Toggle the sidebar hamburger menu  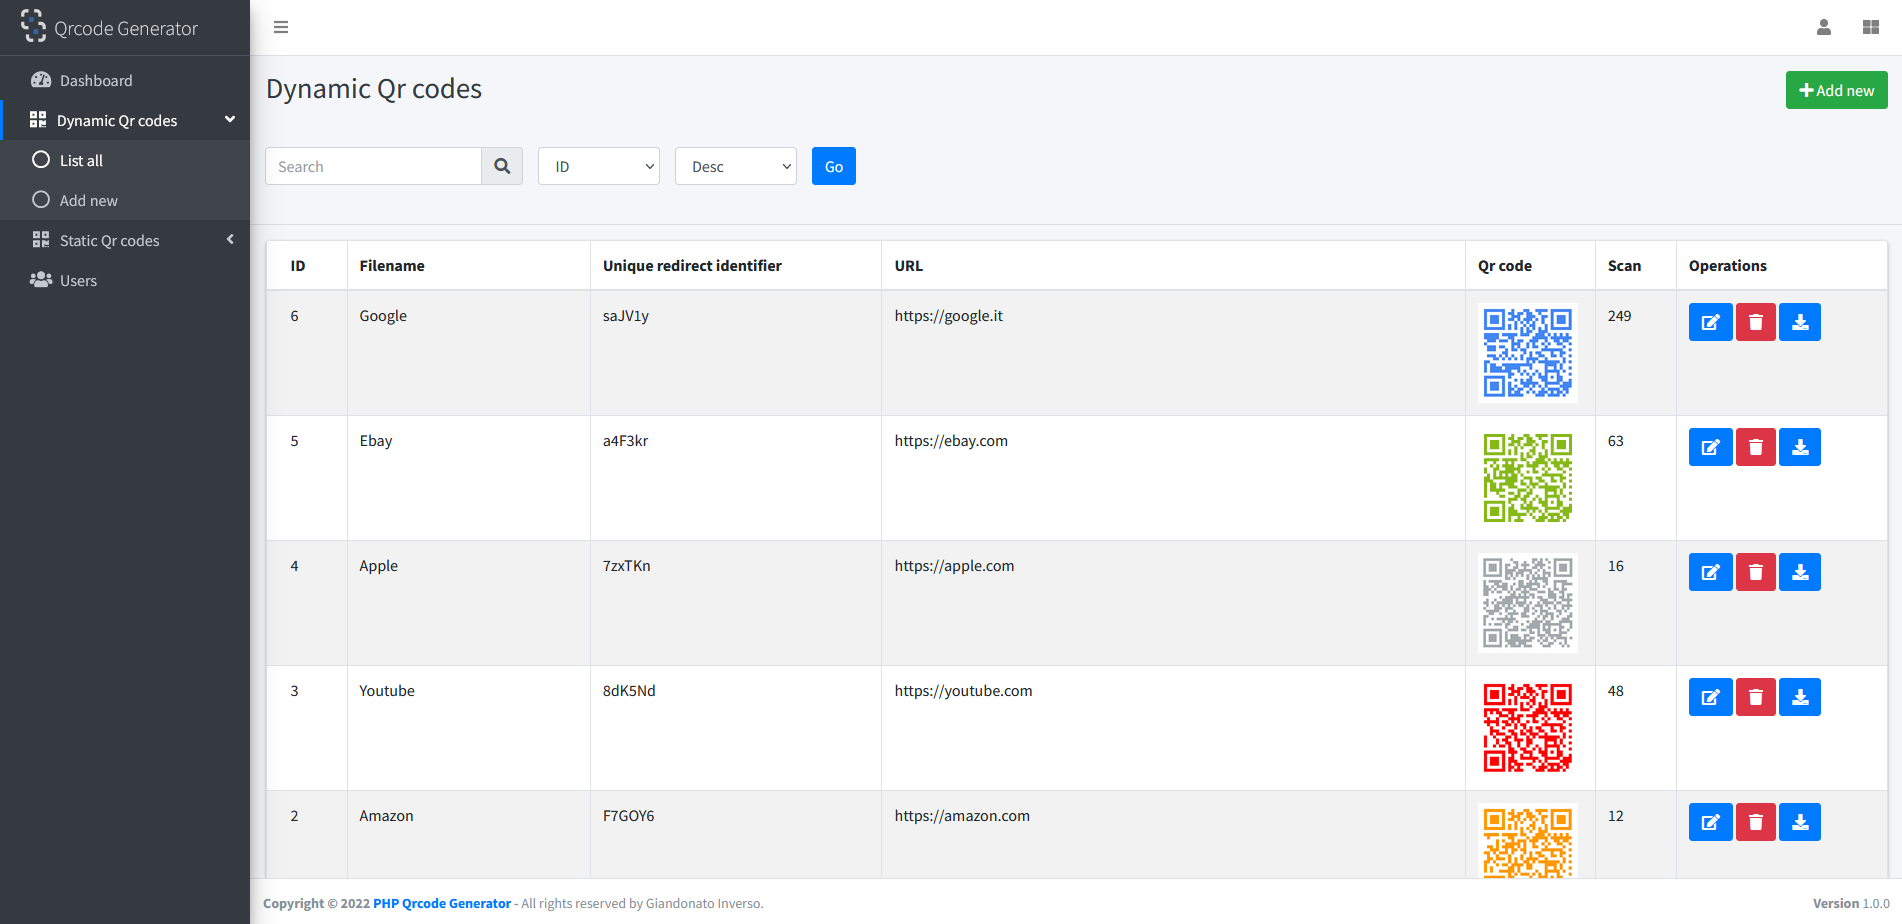281,27
